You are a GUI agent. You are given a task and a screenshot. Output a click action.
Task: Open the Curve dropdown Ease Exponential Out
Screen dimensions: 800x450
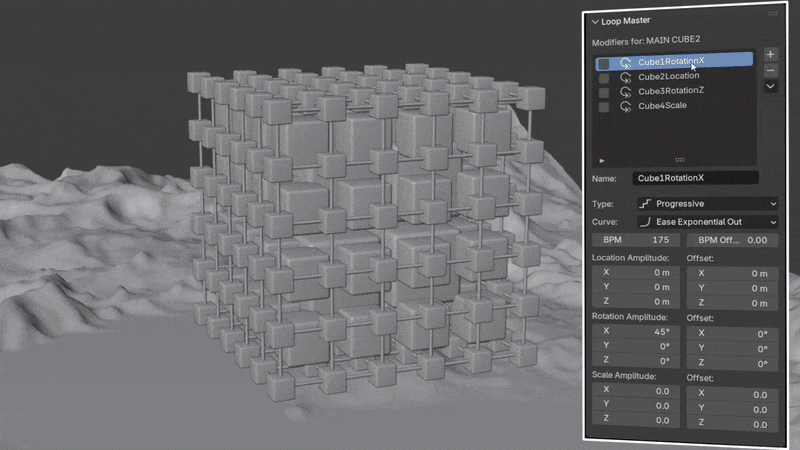[x=708, y=222]
